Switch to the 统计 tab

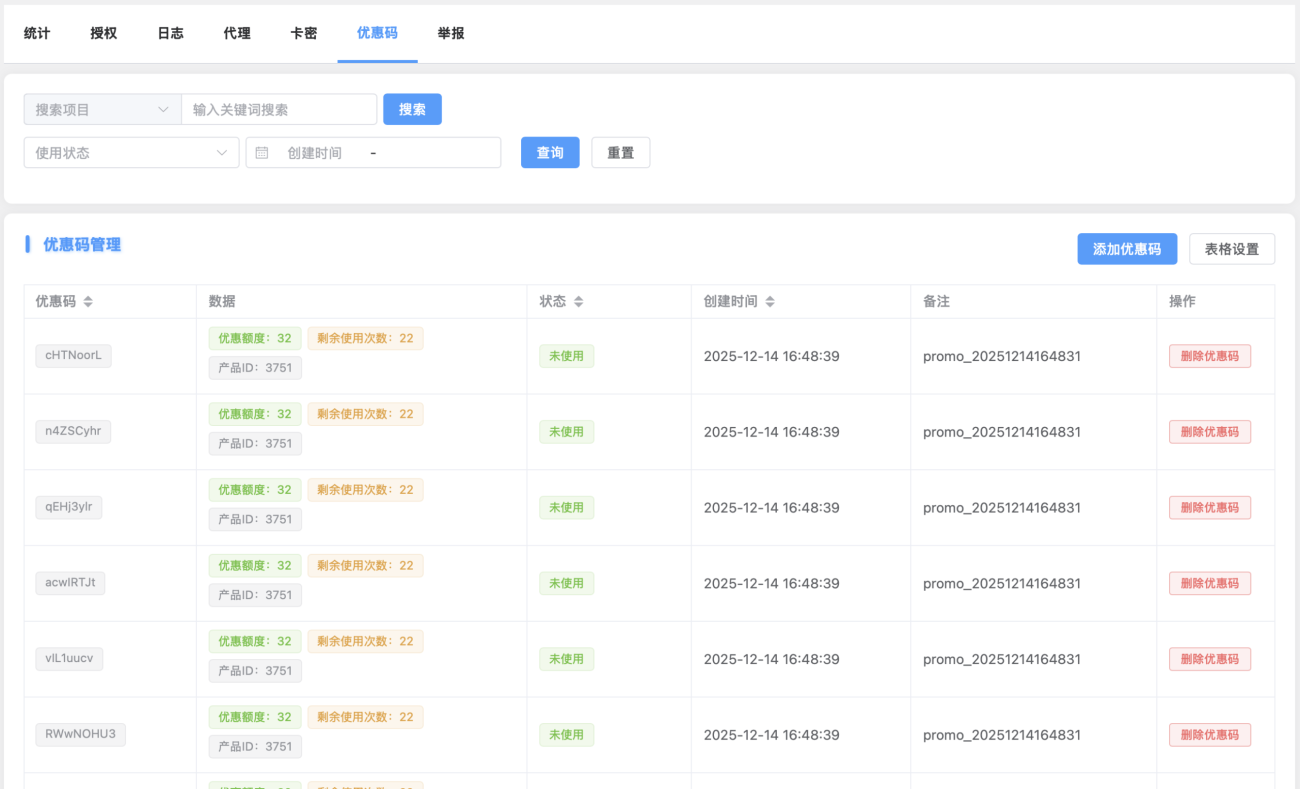37,33
